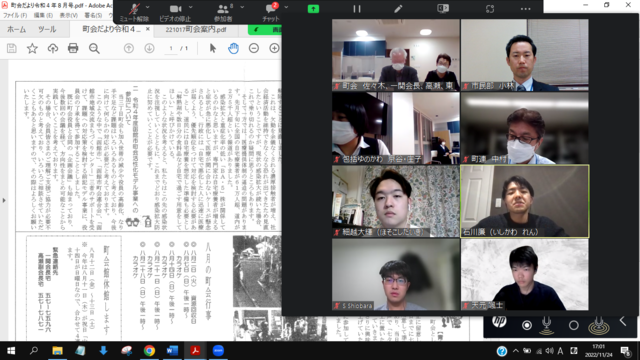This screenshot has width=640, height=360.
Task: Open the Zoom chat panel
Action: tap(271, 12)
